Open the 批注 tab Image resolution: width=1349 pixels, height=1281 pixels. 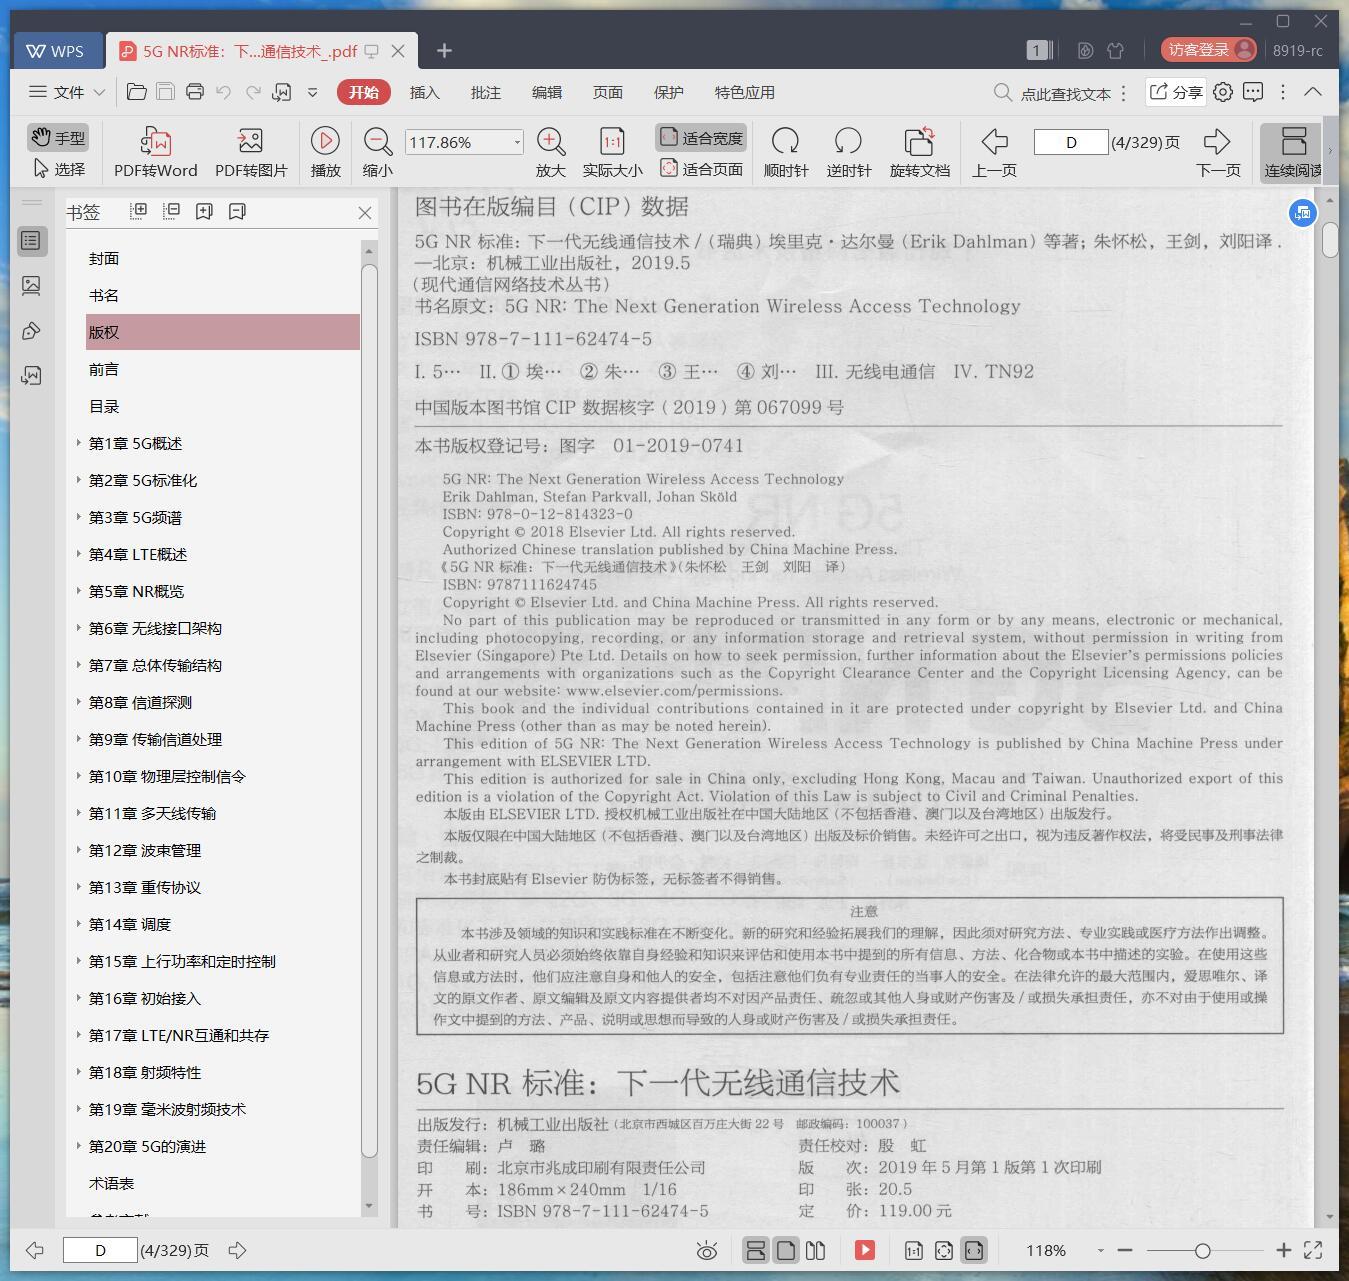pyautogui.click(x=485, y=92)
